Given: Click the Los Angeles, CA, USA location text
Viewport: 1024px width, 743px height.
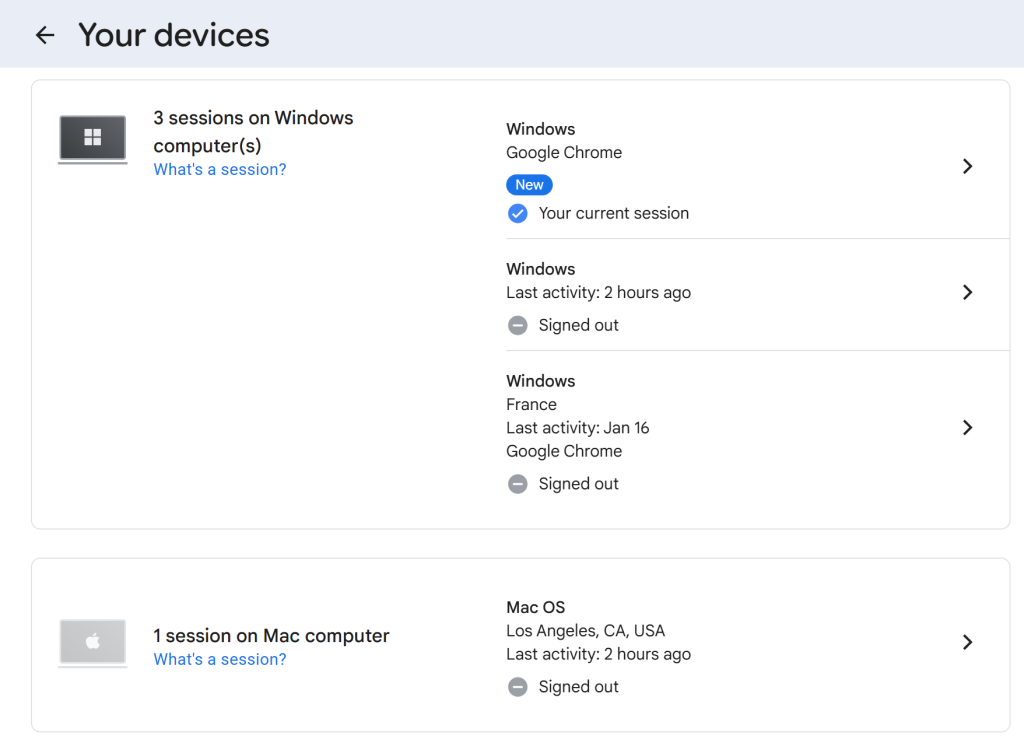Looking at the screenshot, I should 585,631.
